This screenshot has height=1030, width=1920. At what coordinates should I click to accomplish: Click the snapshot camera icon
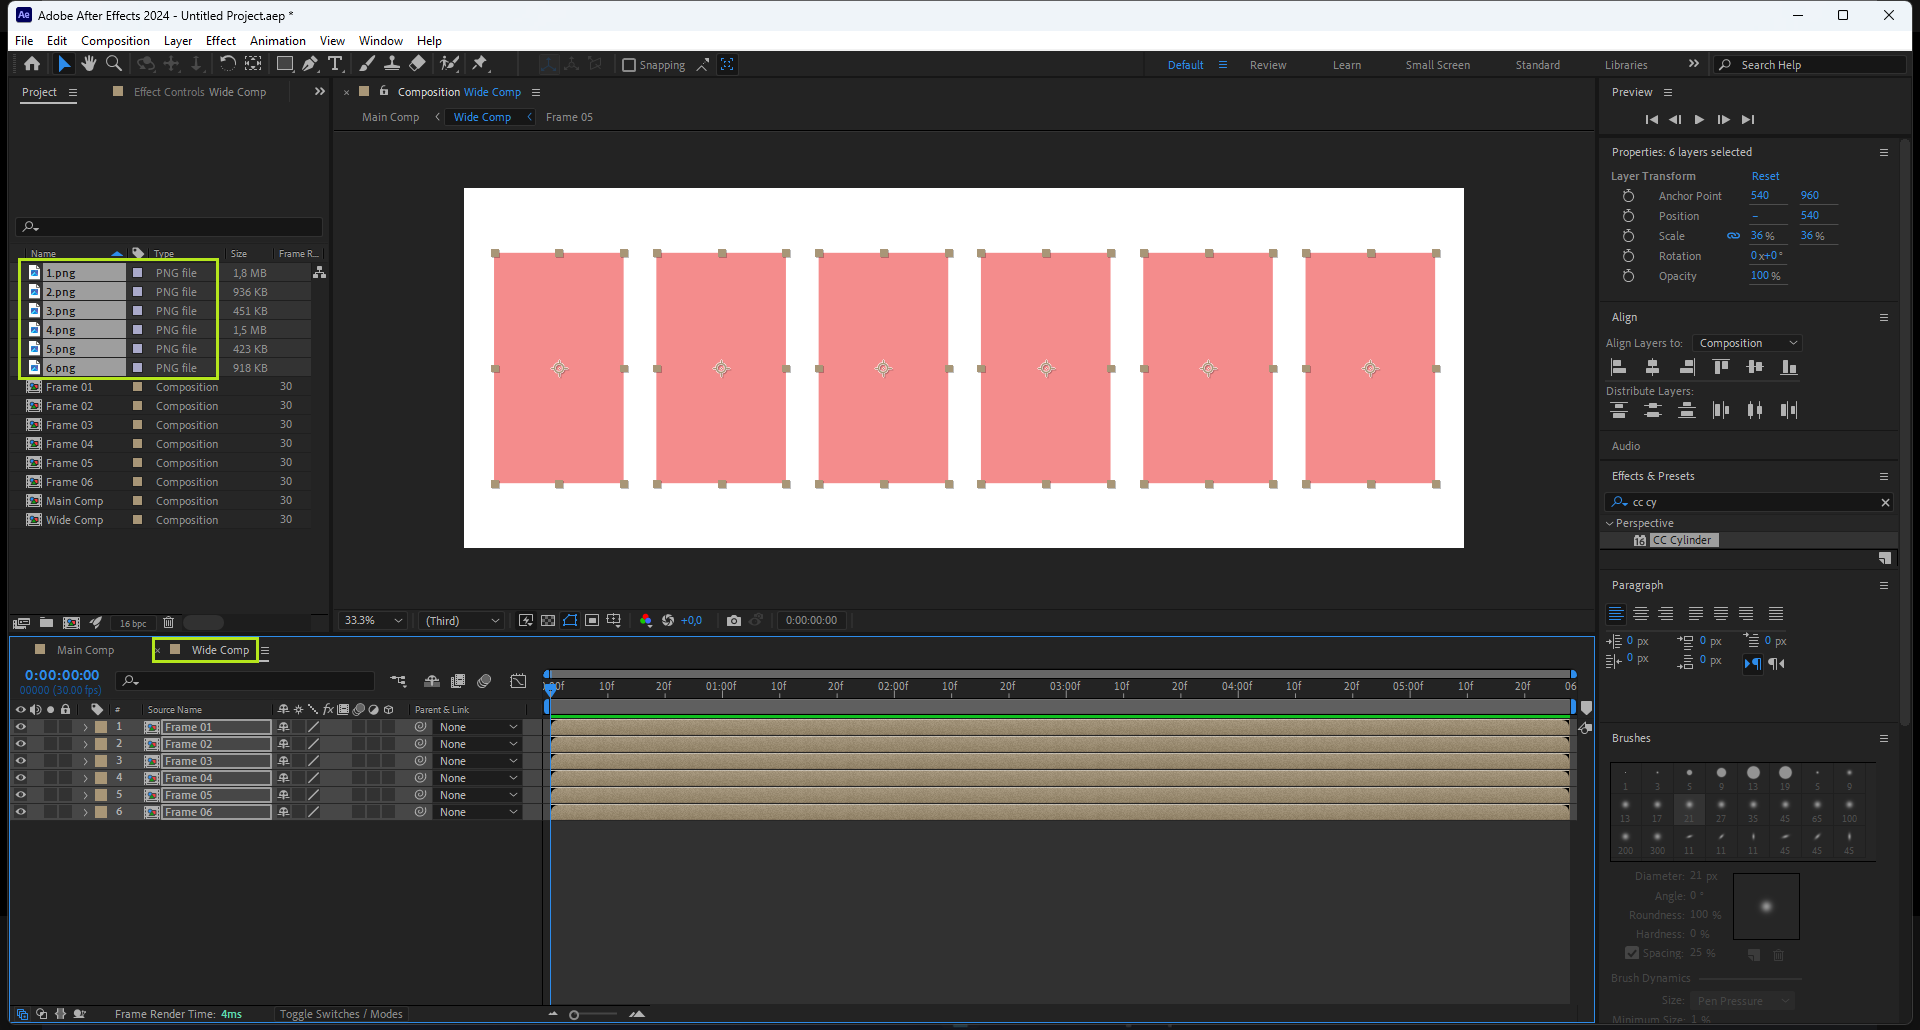pyautogui.click(x=734, y=621)
